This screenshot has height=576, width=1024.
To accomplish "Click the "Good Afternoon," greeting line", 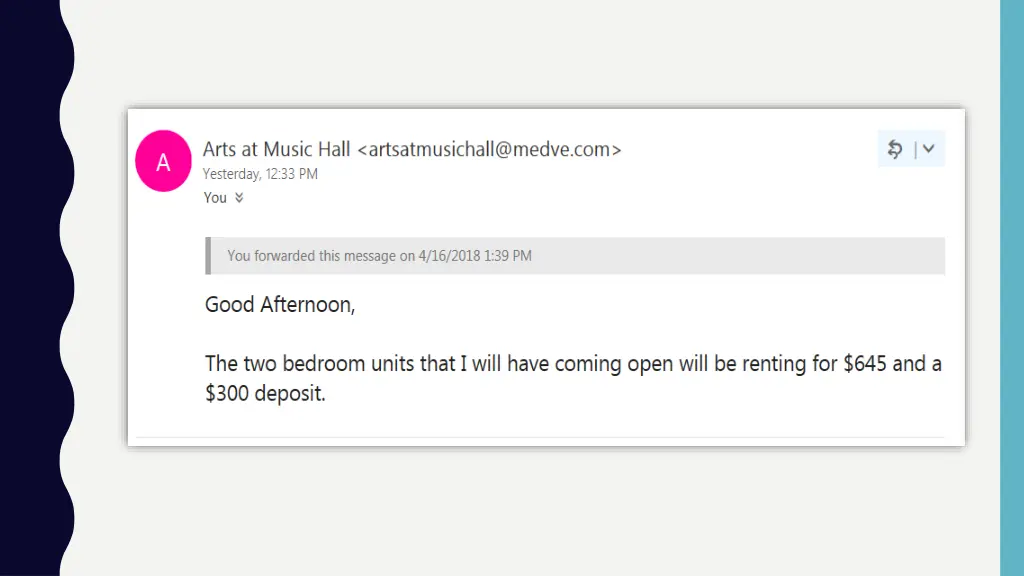I will tap(280, 304).
